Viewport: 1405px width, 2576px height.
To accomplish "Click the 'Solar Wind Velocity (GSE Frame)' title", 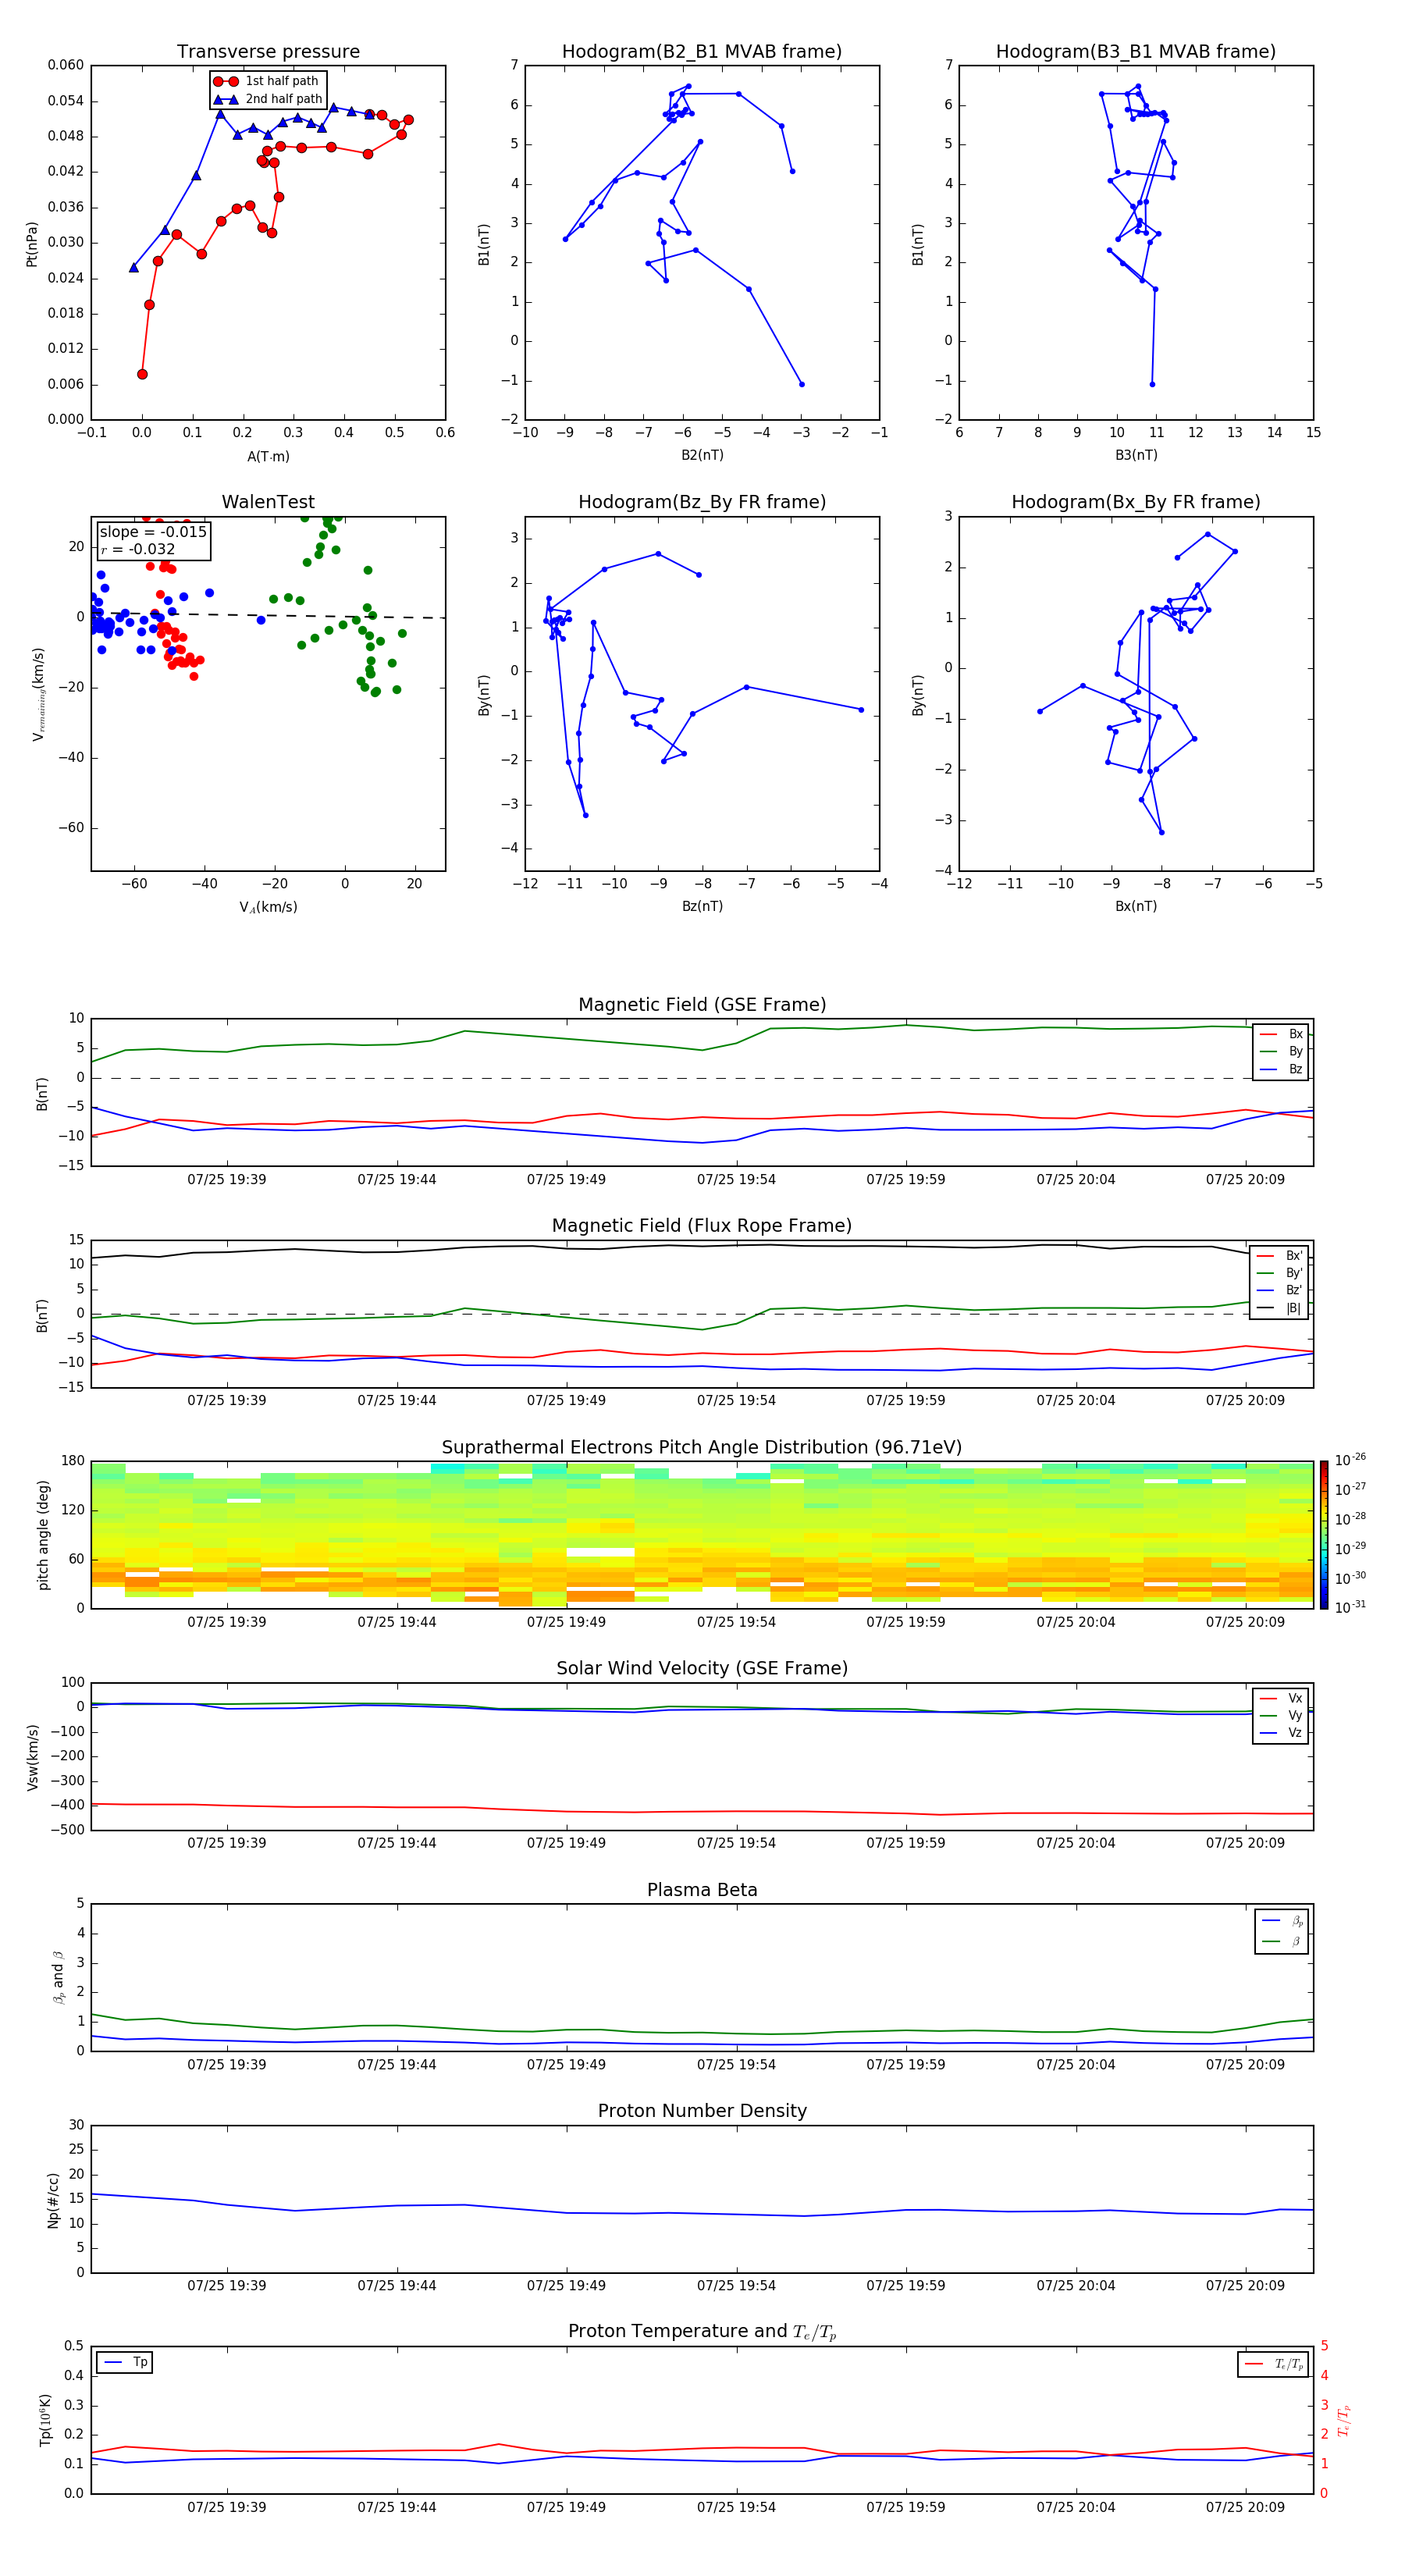I will tap(702, 1669).
